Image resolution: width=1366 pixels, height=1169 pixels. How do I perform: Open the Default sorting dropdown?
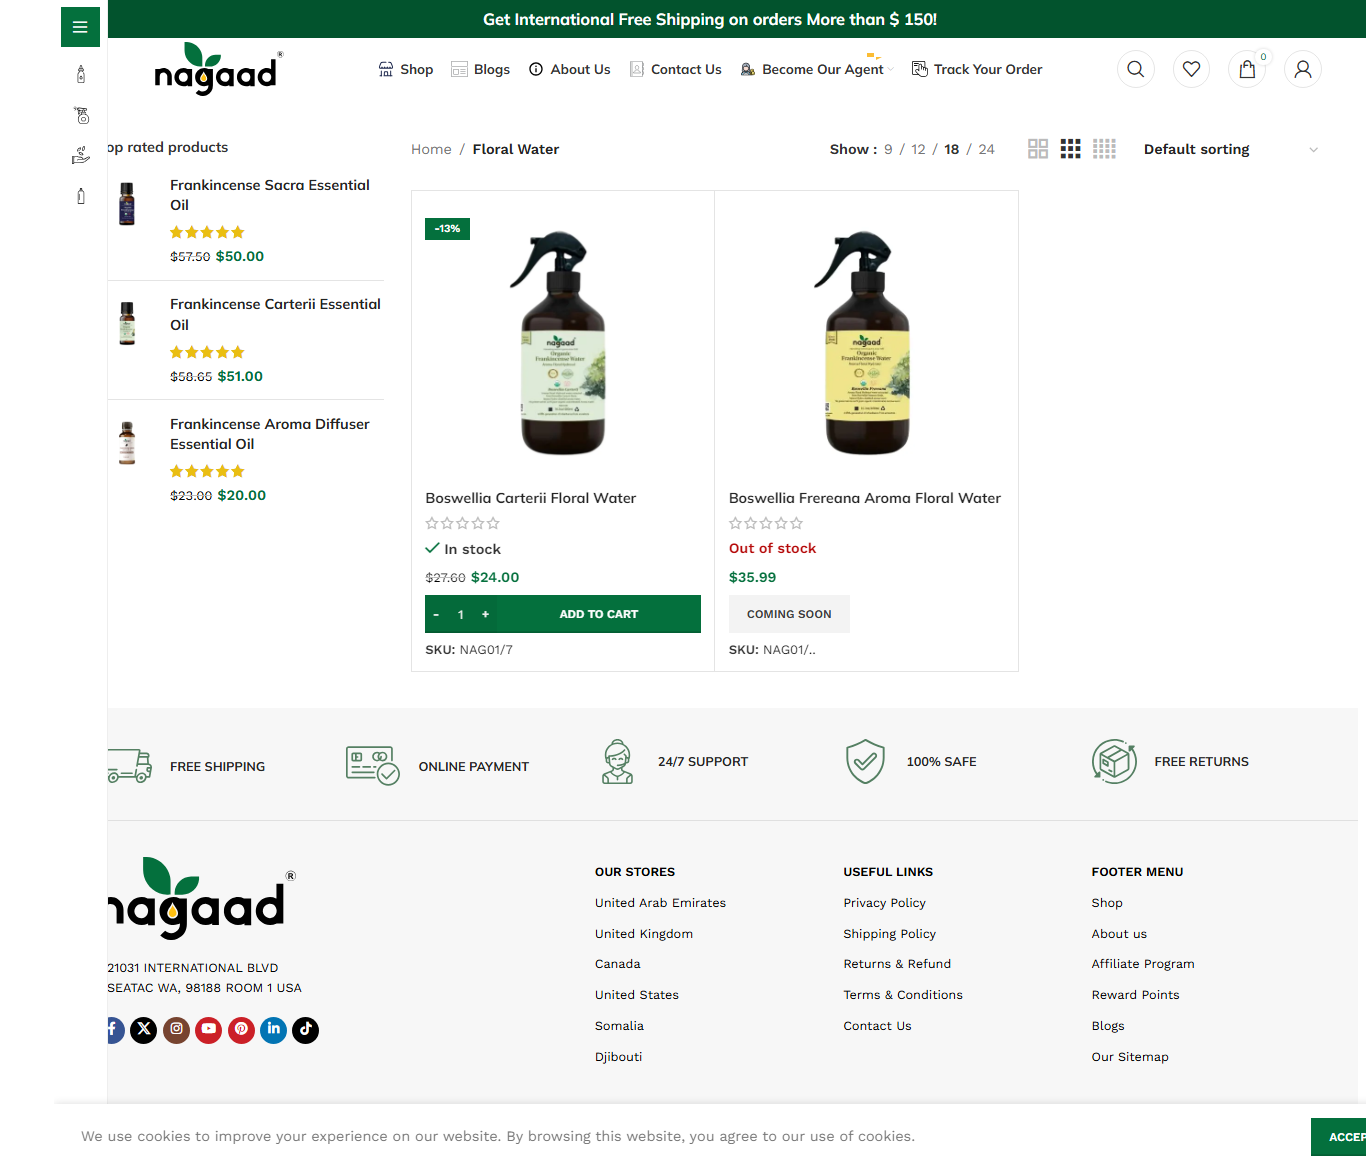click(x=1231, y=149)
